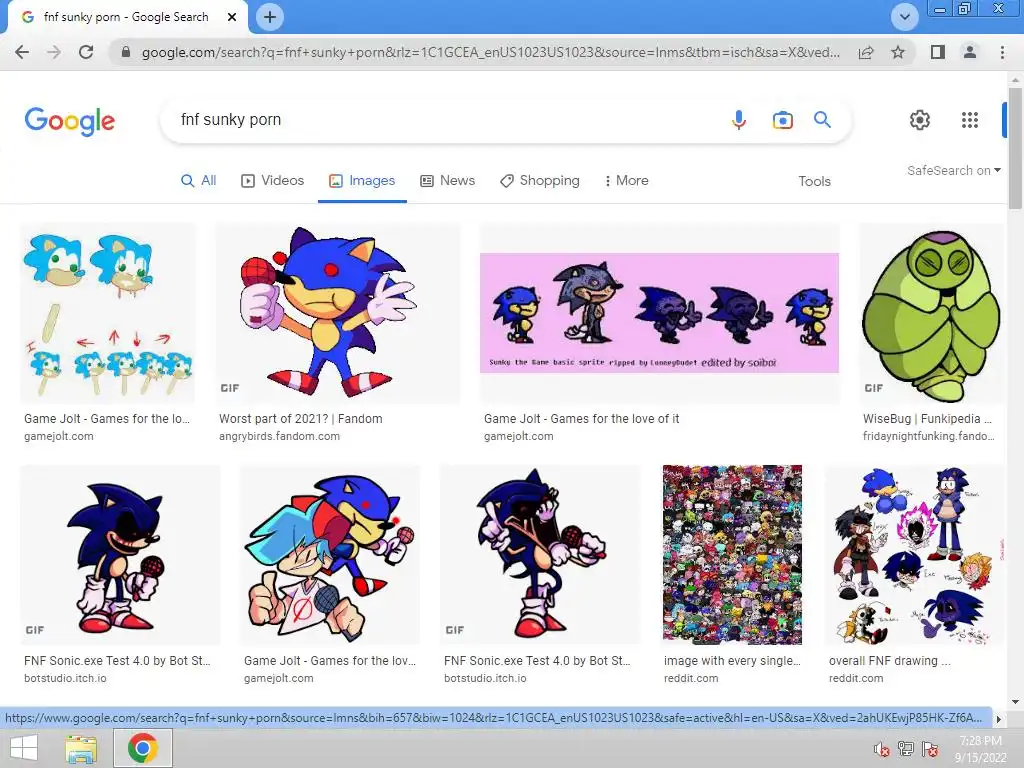Viewport: 1024px width, 768px height.
Task: Open the Boyfriend thumbs-up gamejolt image
Action: 330,555
